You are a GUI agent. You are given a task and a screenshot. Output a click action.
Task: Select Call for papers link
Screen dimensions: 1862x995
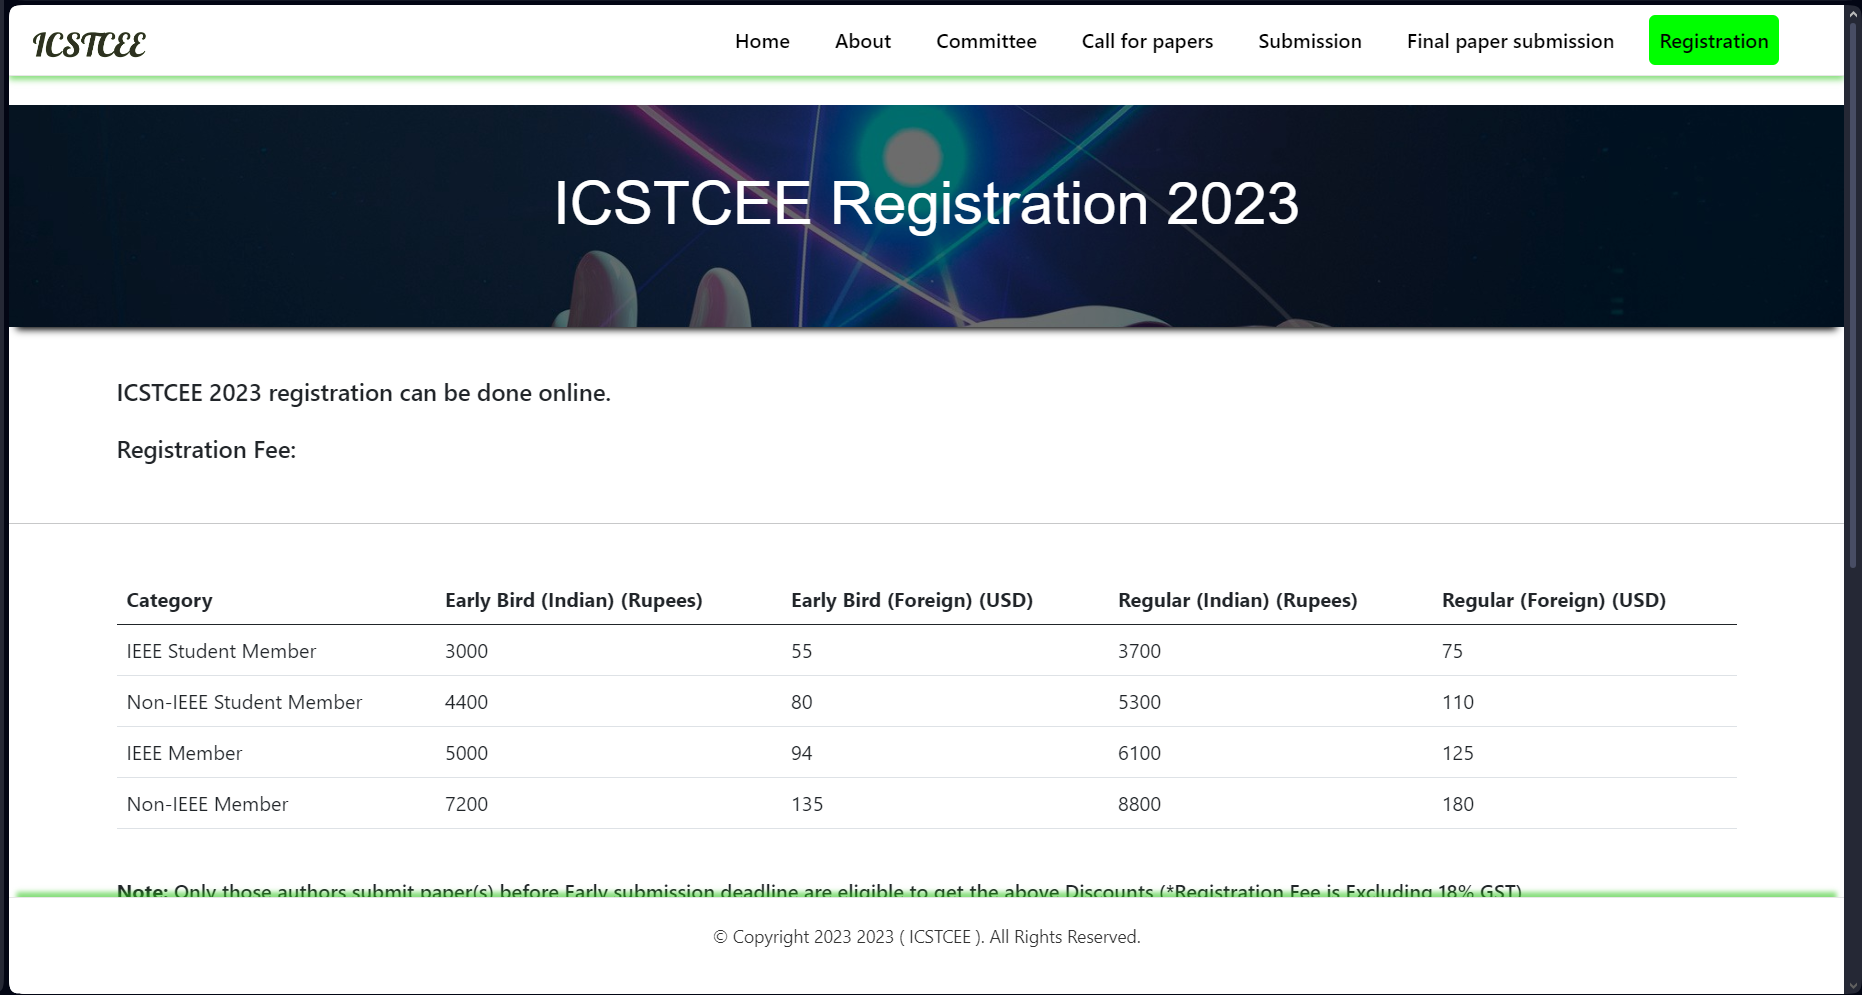coord(1147,41)
